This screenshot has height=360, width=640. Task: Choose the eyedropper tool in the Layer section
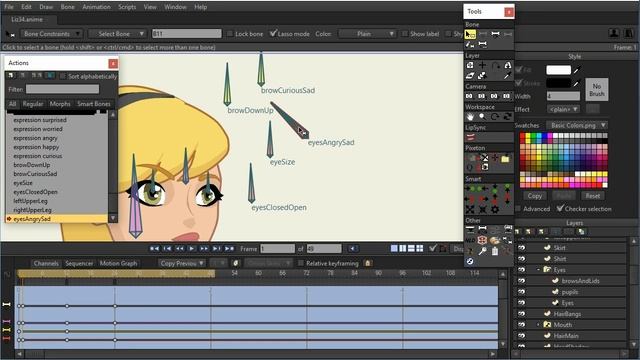point(507,76)
